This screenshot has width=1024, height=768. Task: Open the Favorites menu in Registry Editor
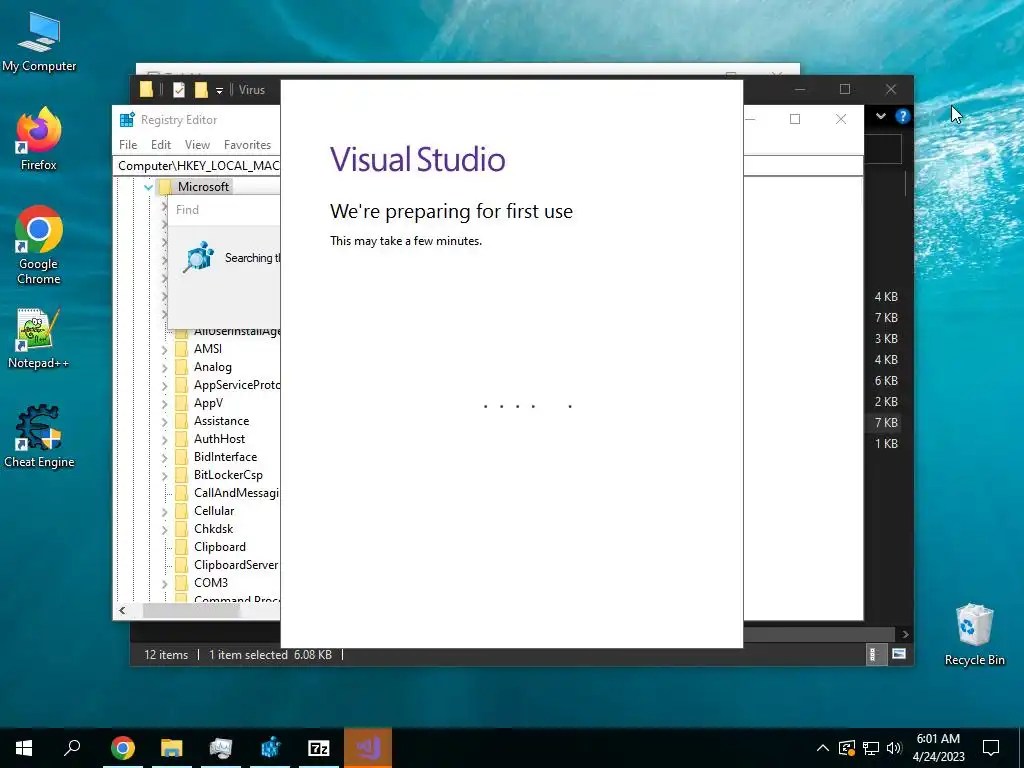[x=247, y=144]
